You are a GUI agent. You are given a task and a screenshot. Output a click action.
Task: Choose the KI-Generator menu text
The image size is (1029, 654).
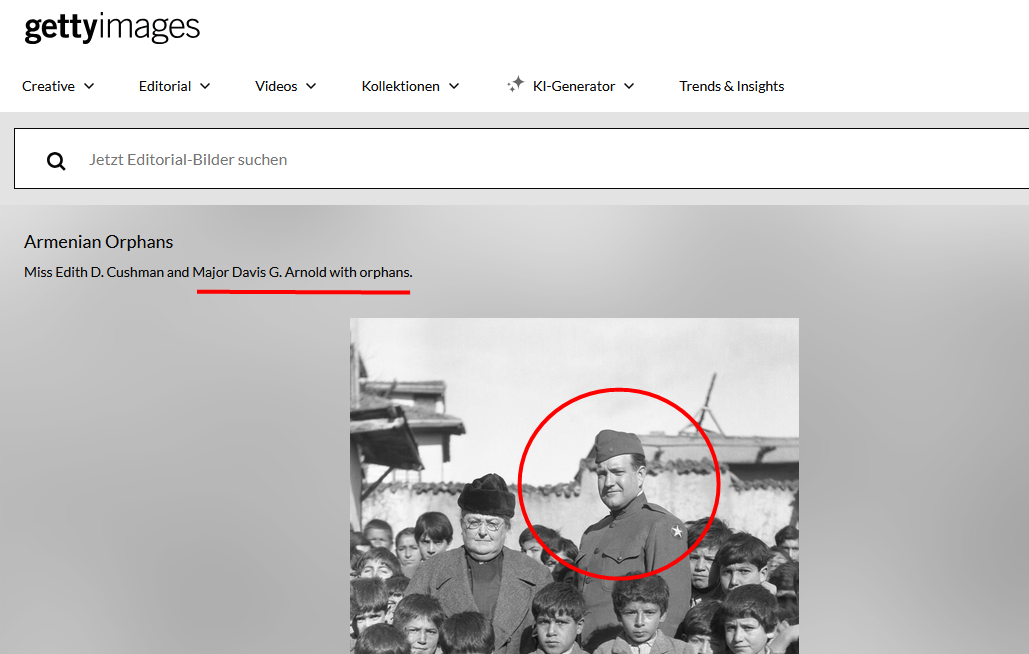pyautogui.click(x=574, y=86)
